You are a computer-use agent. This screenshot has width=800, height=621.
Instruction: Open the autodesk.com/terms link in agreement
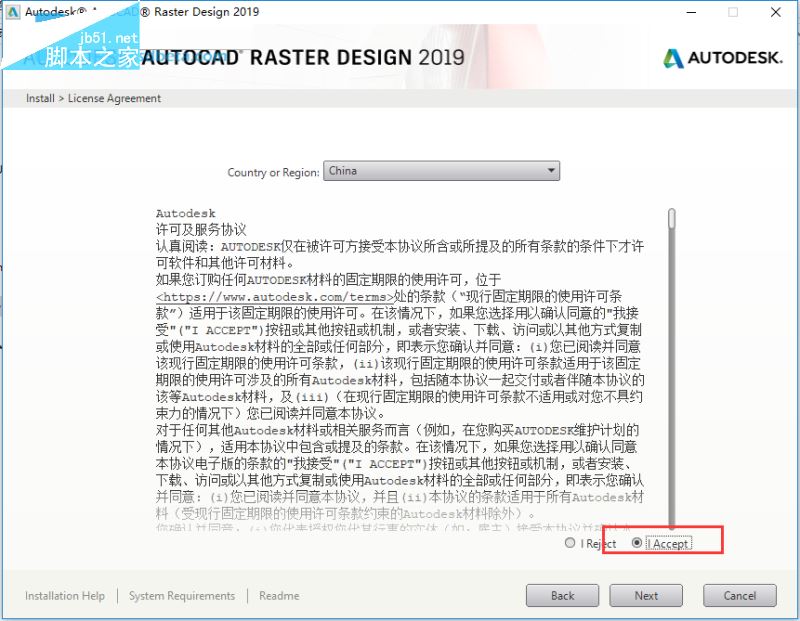tap(275, 297)
